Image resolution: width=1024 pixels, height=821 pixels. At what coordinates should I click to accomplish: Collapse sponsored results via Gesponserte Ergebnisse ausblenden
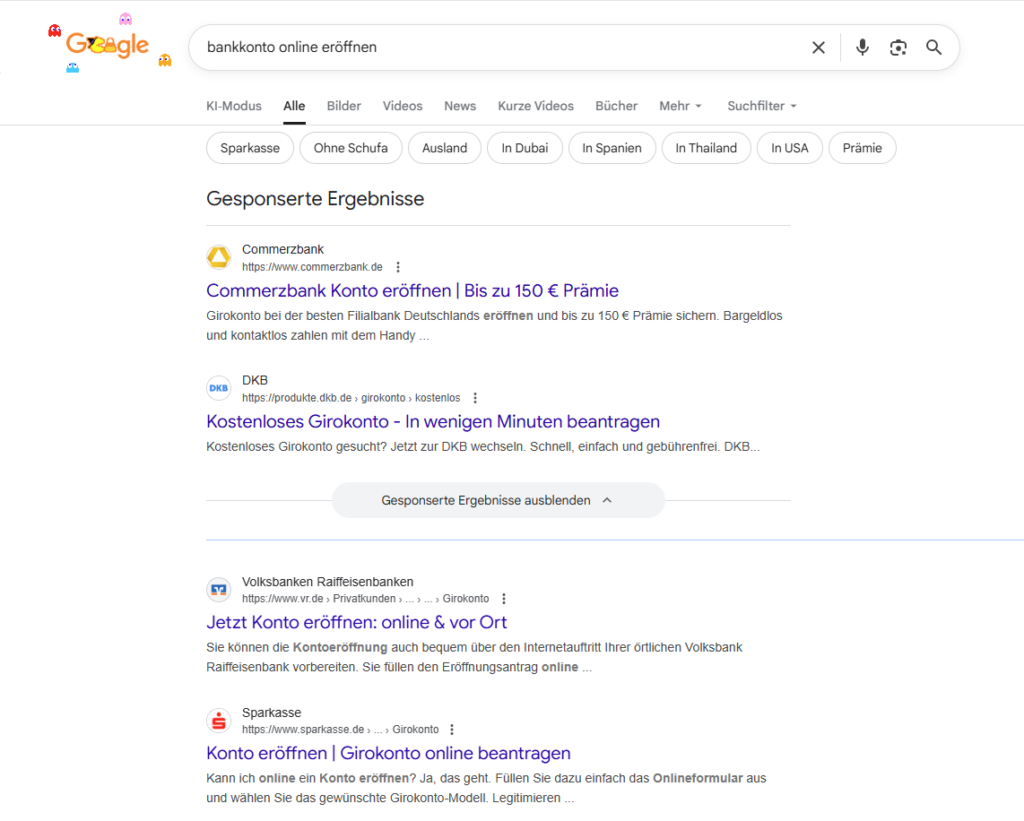498,500
